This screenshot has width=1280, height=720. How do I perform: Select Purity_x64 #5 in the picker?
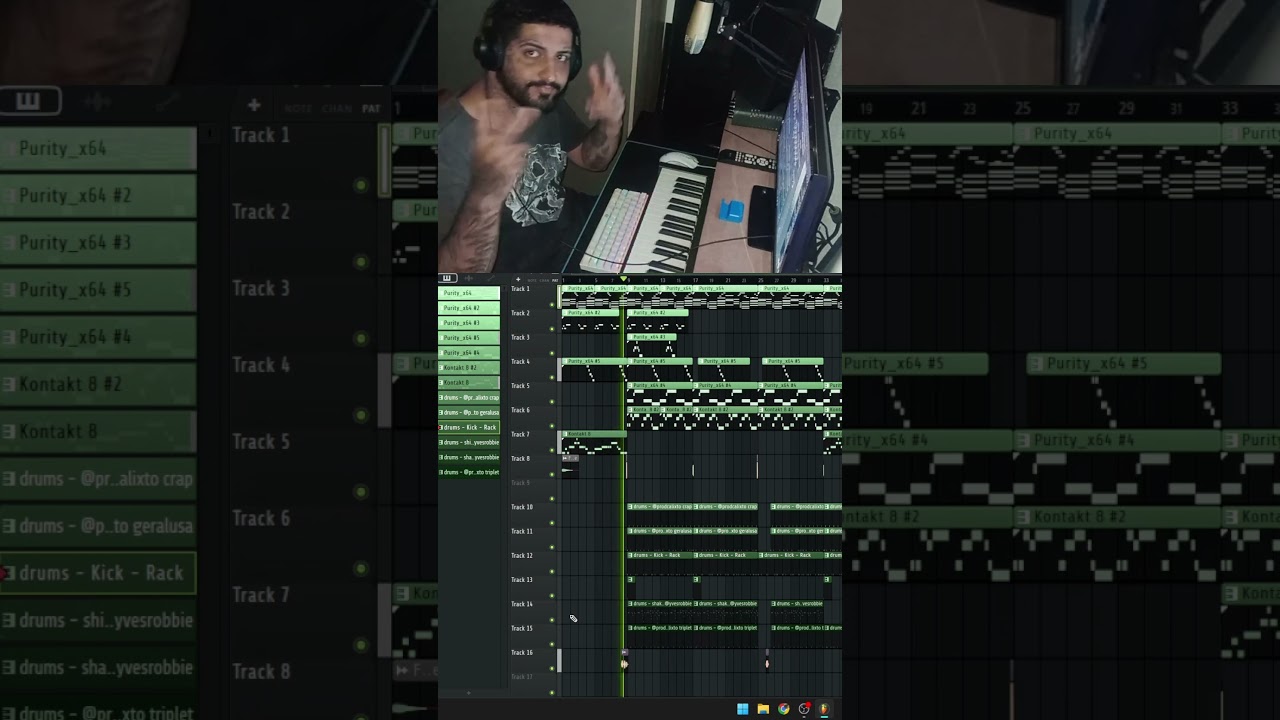pos(469,338)
